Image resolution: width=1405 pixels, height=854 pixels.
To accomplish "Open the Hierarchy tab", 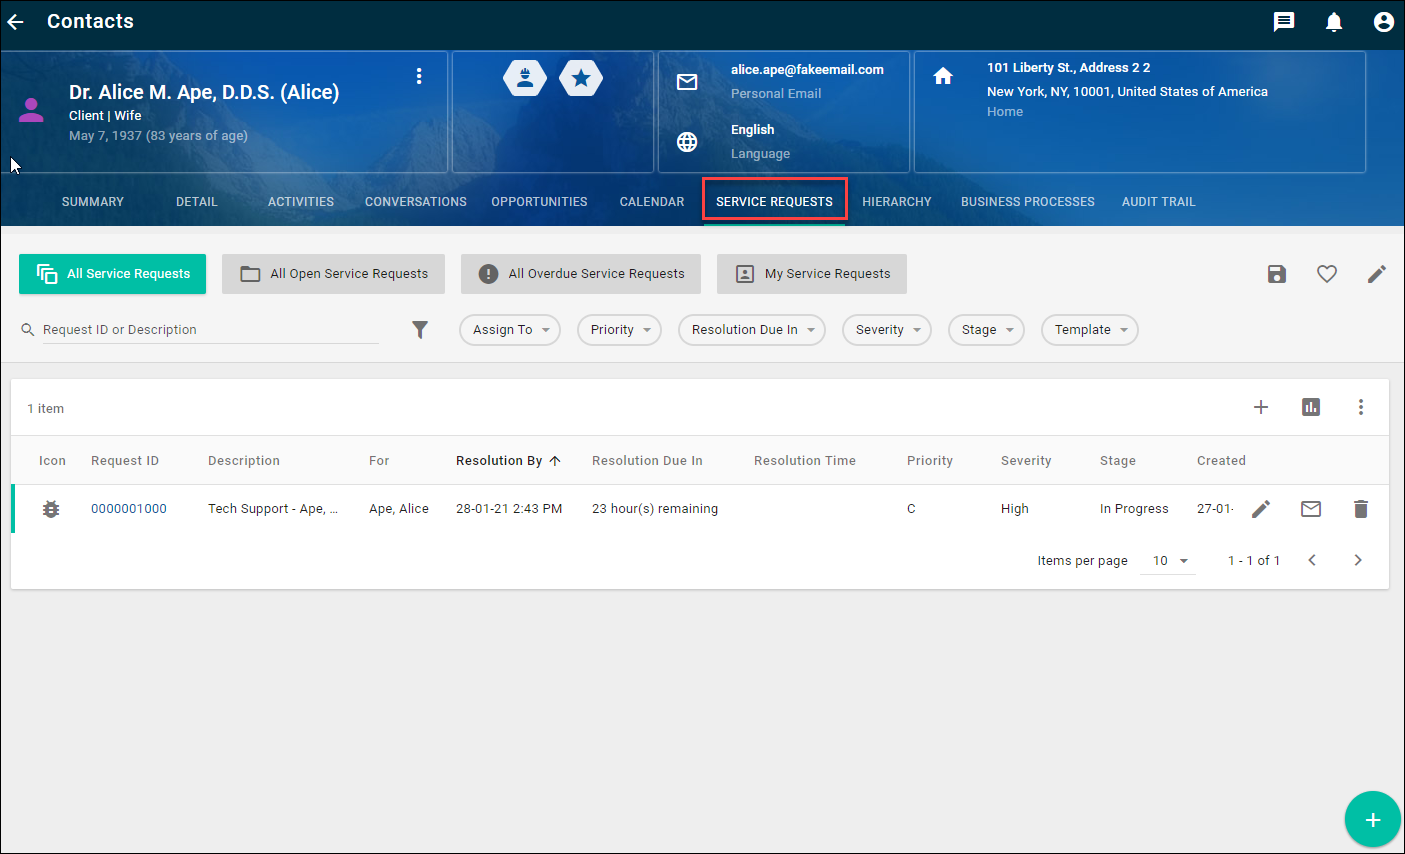I will click(x=897, y=202).
